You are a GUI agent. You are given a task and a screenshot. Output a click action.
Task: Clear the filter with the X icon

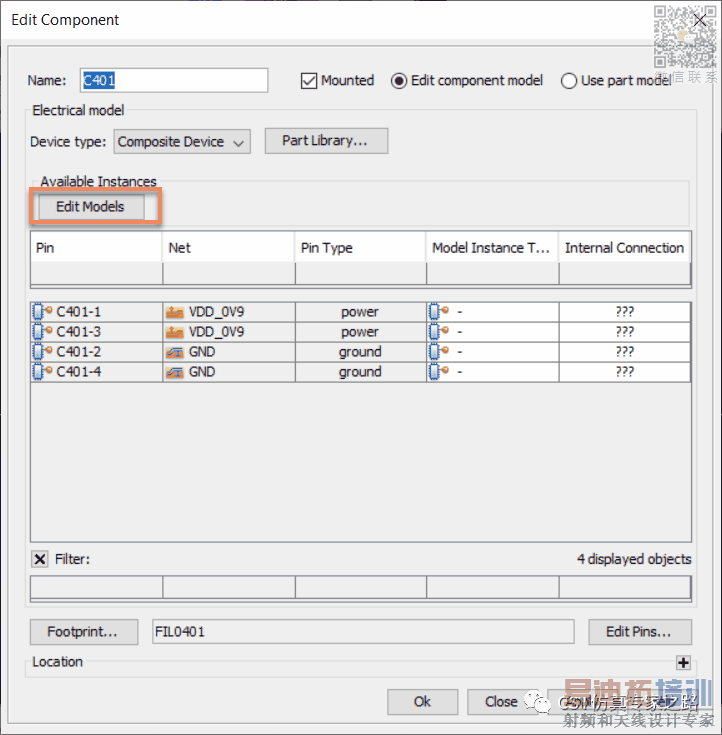pos(40,559)
